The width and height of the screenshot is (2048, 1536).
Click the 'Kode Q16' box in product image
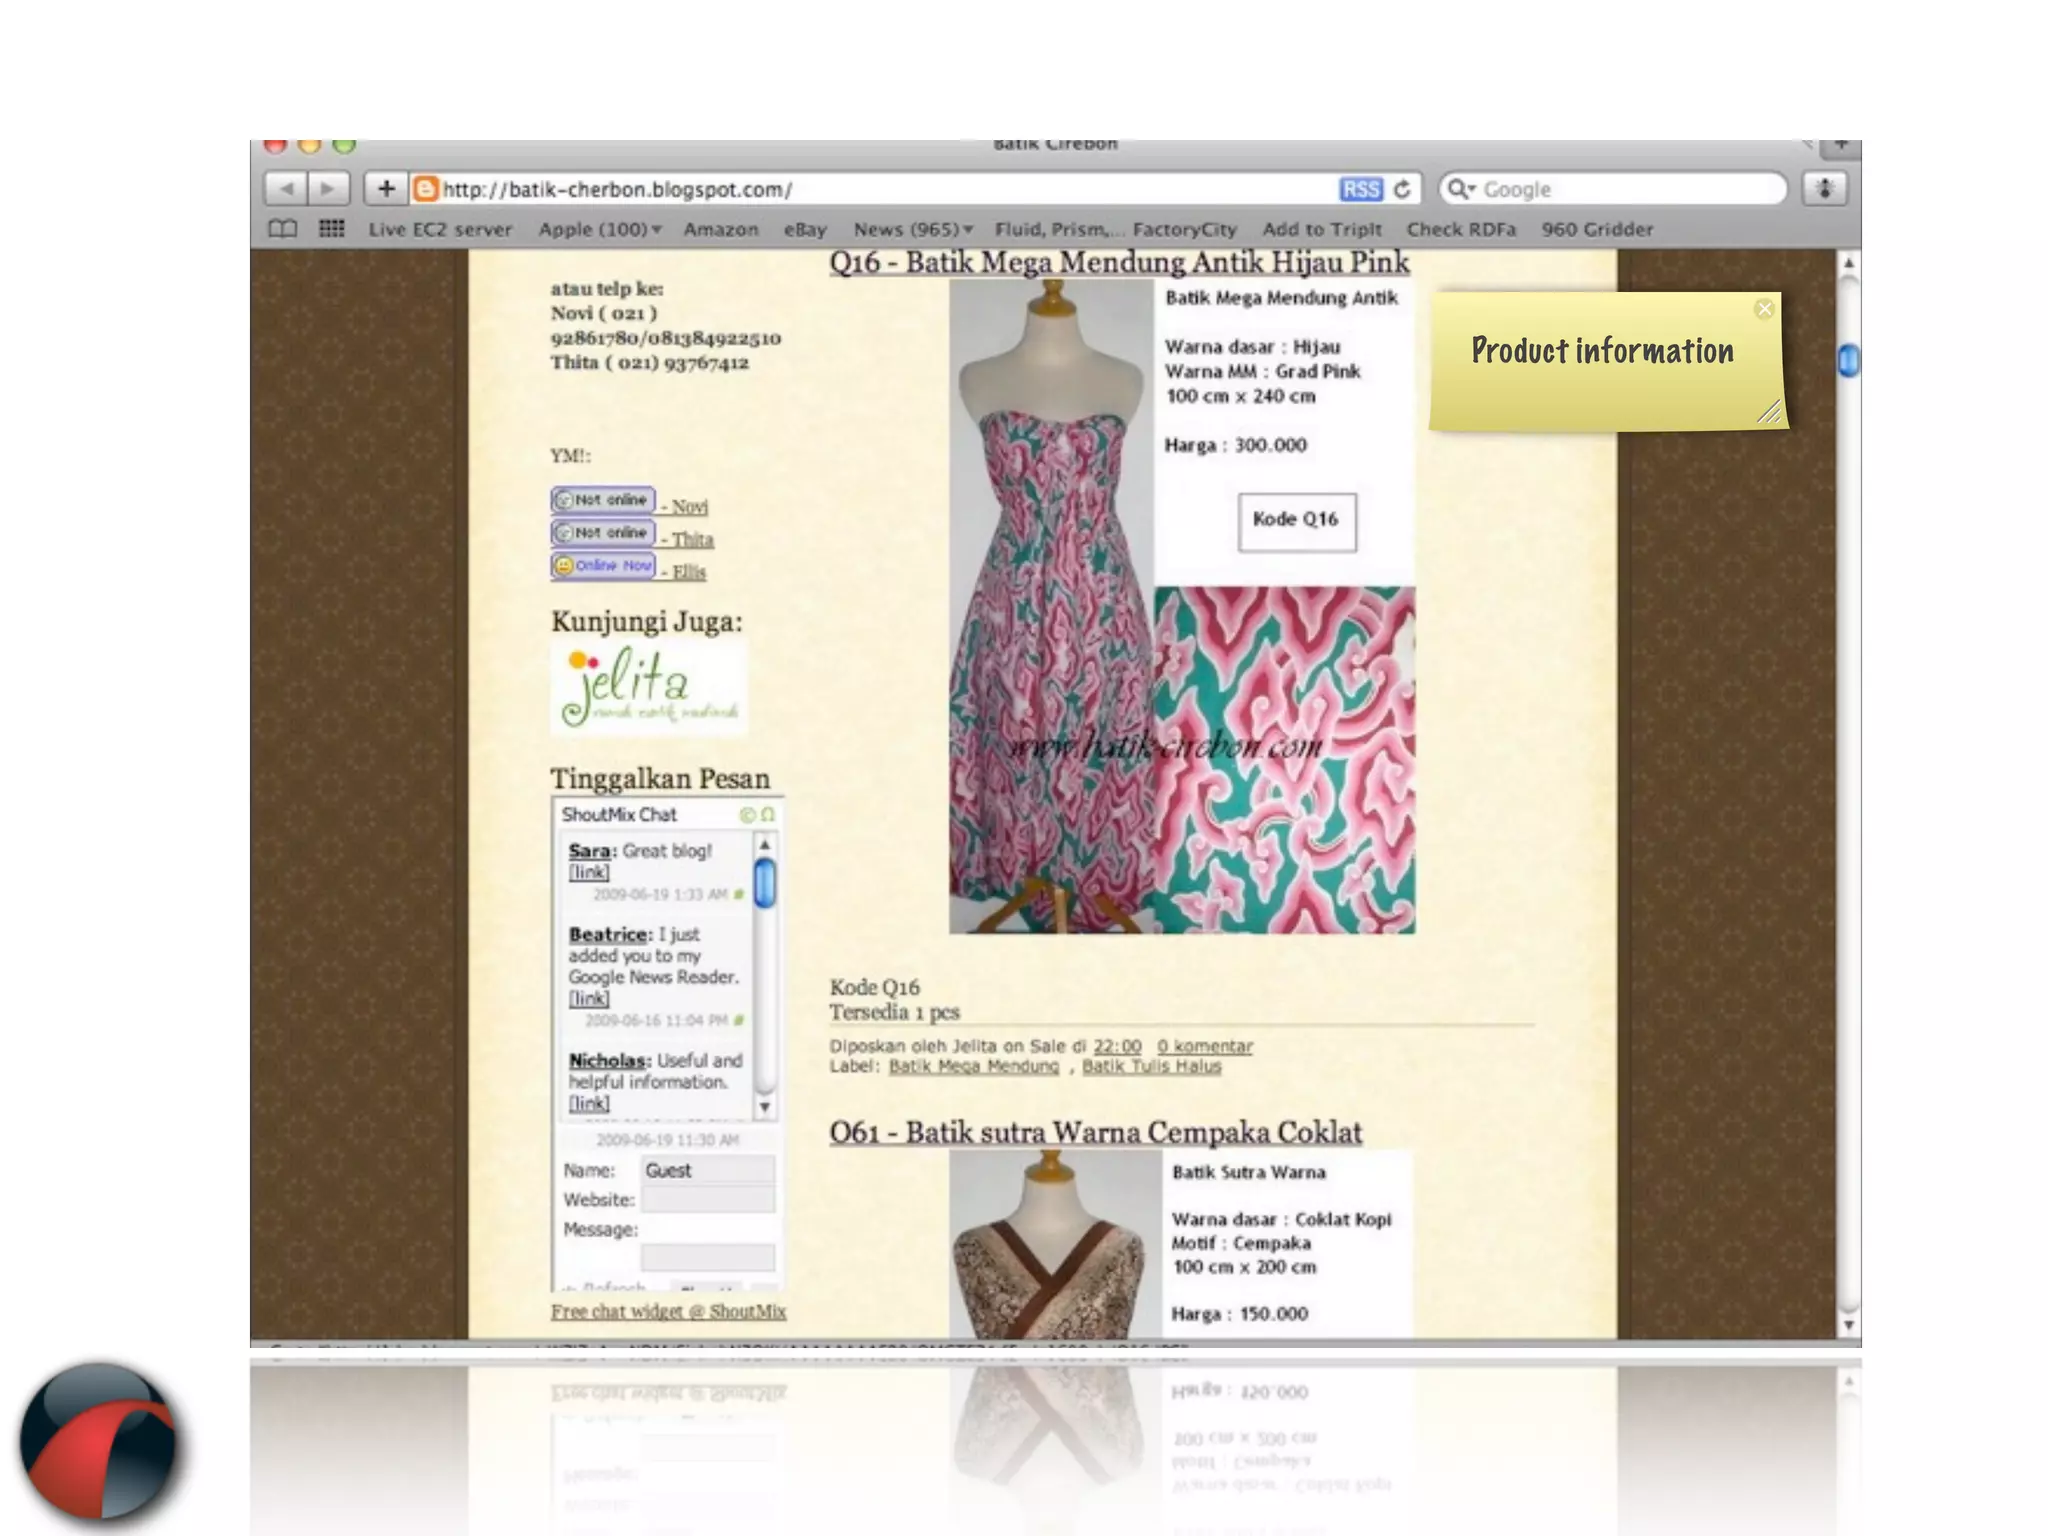click(x=1297, y=521)
